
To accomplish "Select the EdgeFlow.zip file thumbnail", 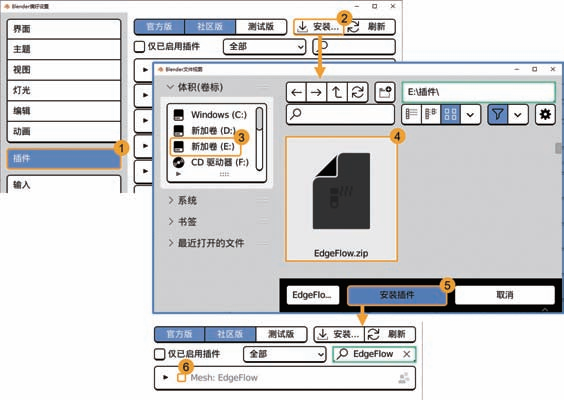I will [341, 199].
